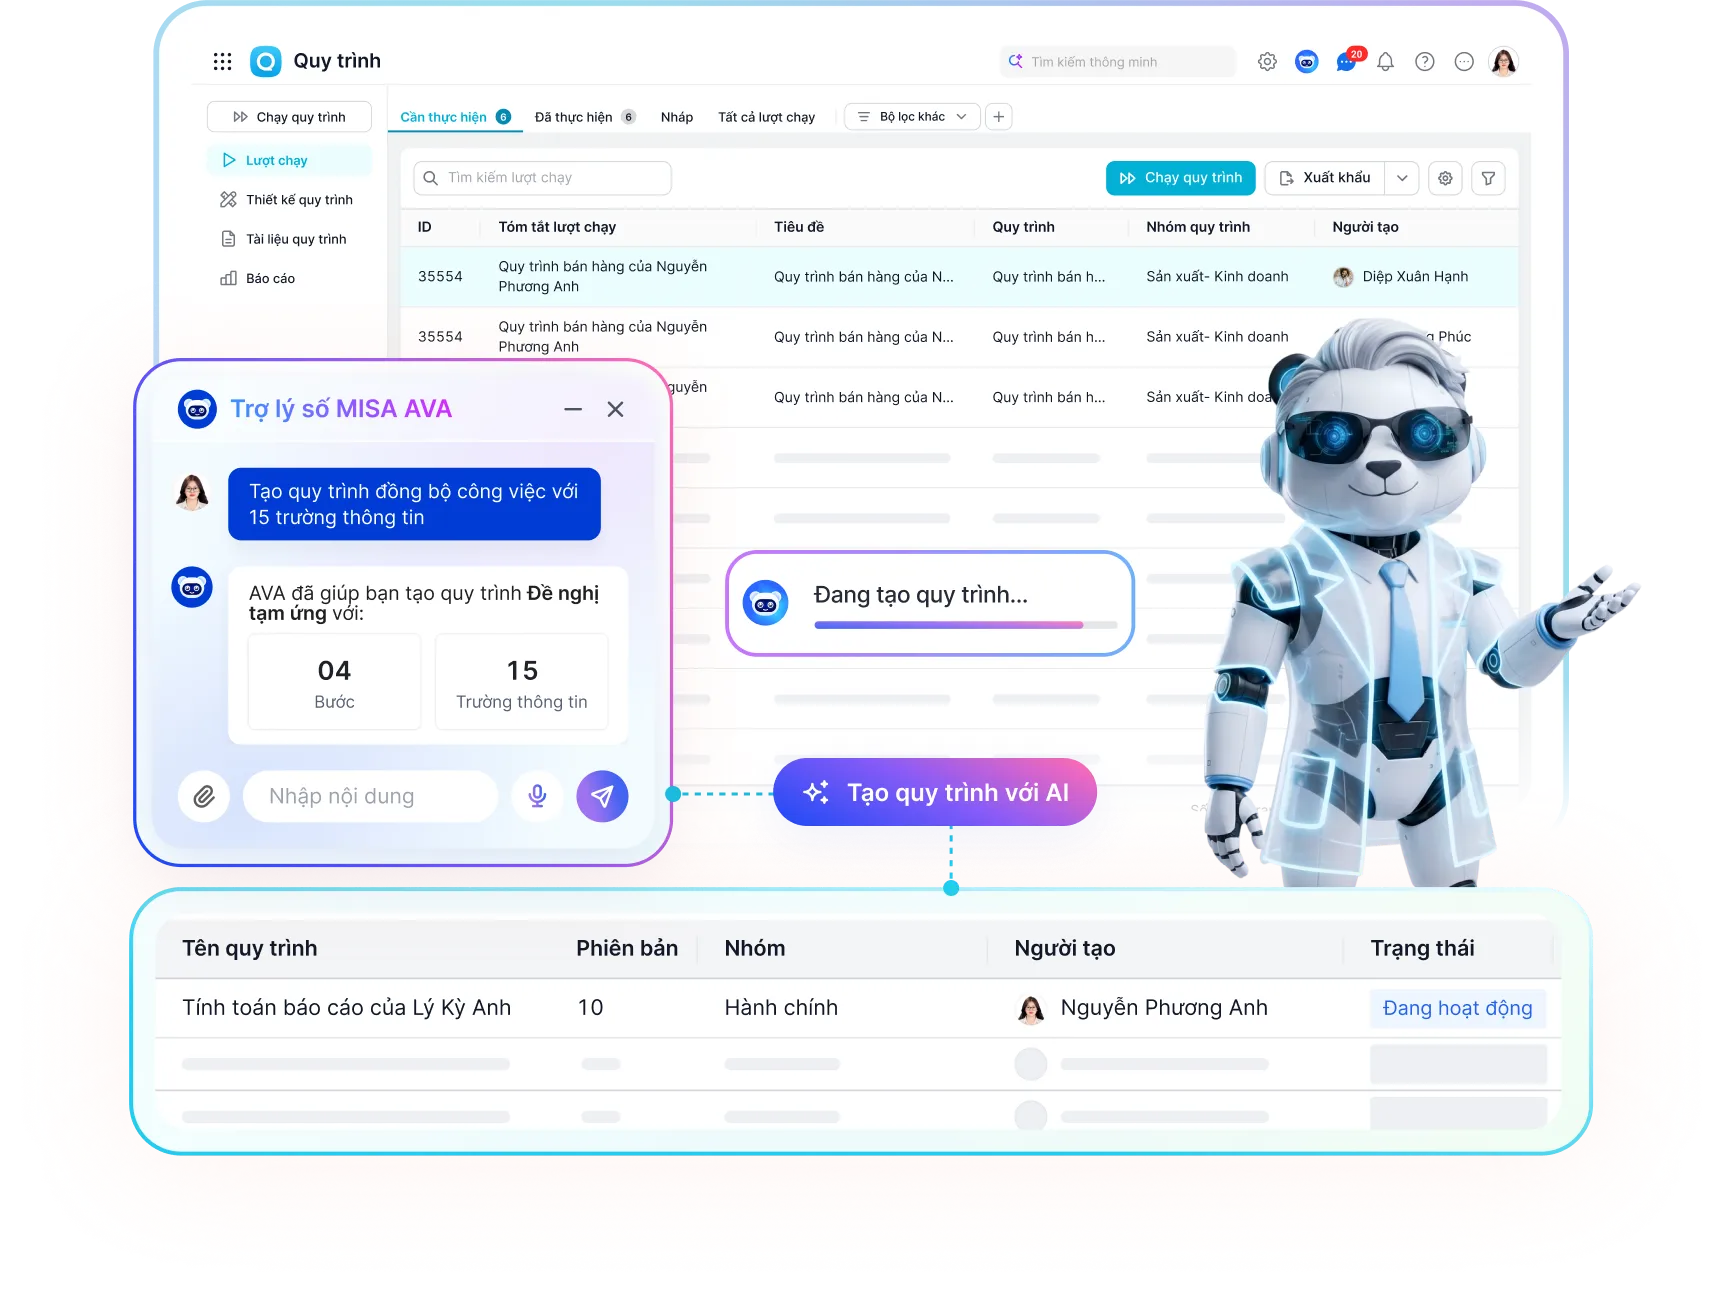
Task: Click the Quy trình app logo
Action: click(265, 62)
